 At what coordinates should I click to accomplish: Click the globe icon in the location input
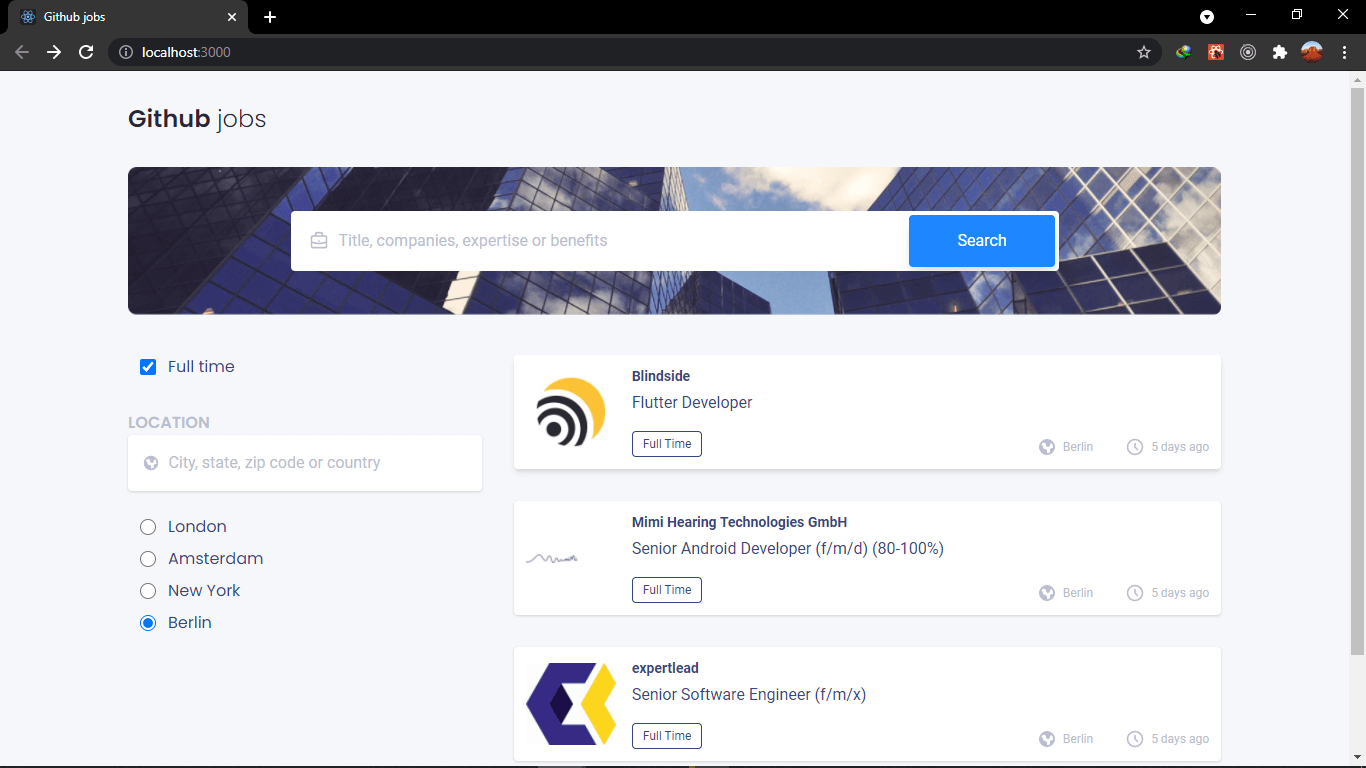coord(151,462)
